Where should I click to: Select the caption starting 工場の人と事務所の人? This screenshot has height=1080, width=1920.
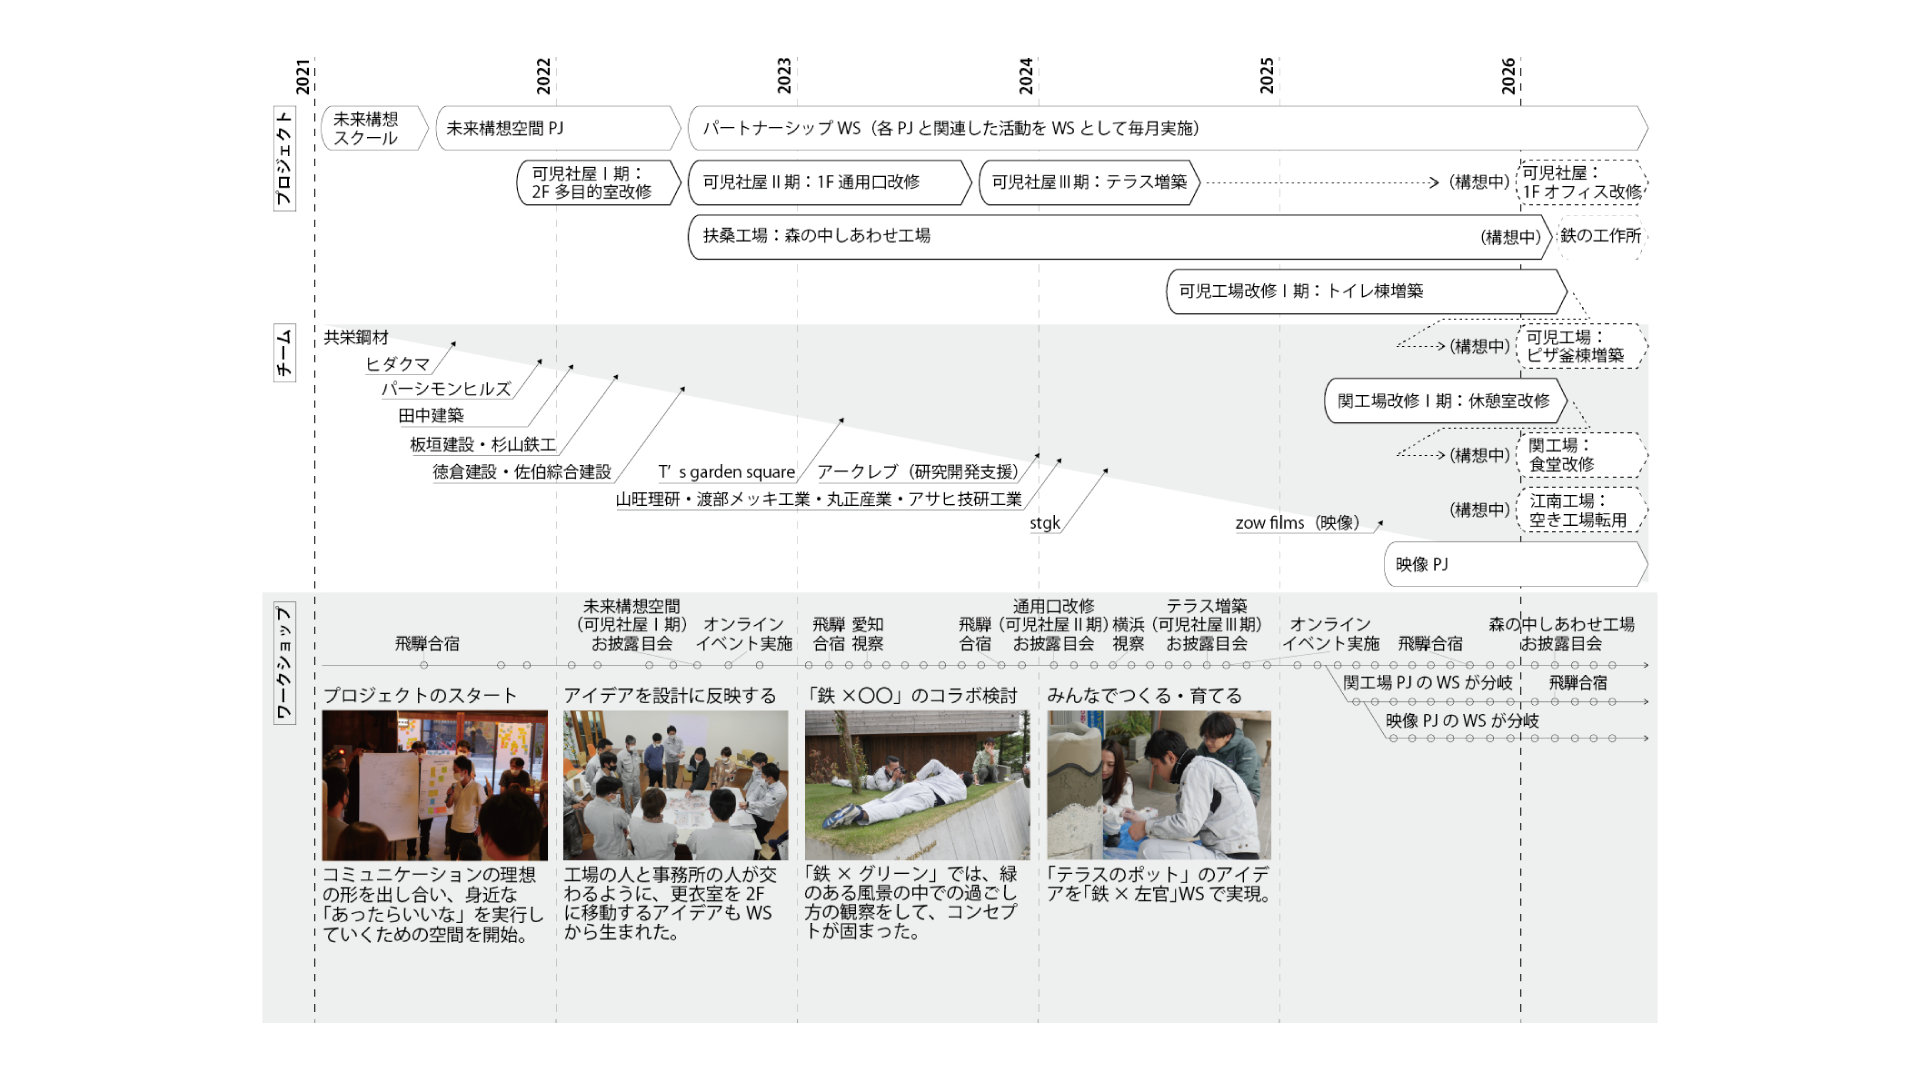[670, 904]
